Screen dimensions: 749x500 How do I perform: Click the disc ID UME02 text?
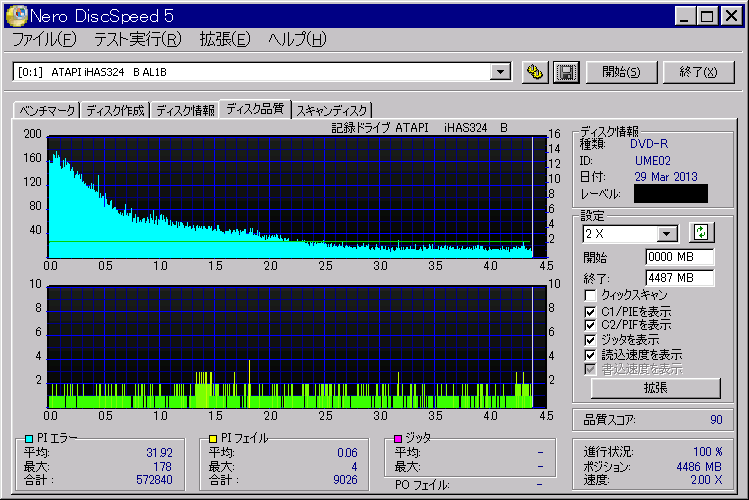pos(653,161)
